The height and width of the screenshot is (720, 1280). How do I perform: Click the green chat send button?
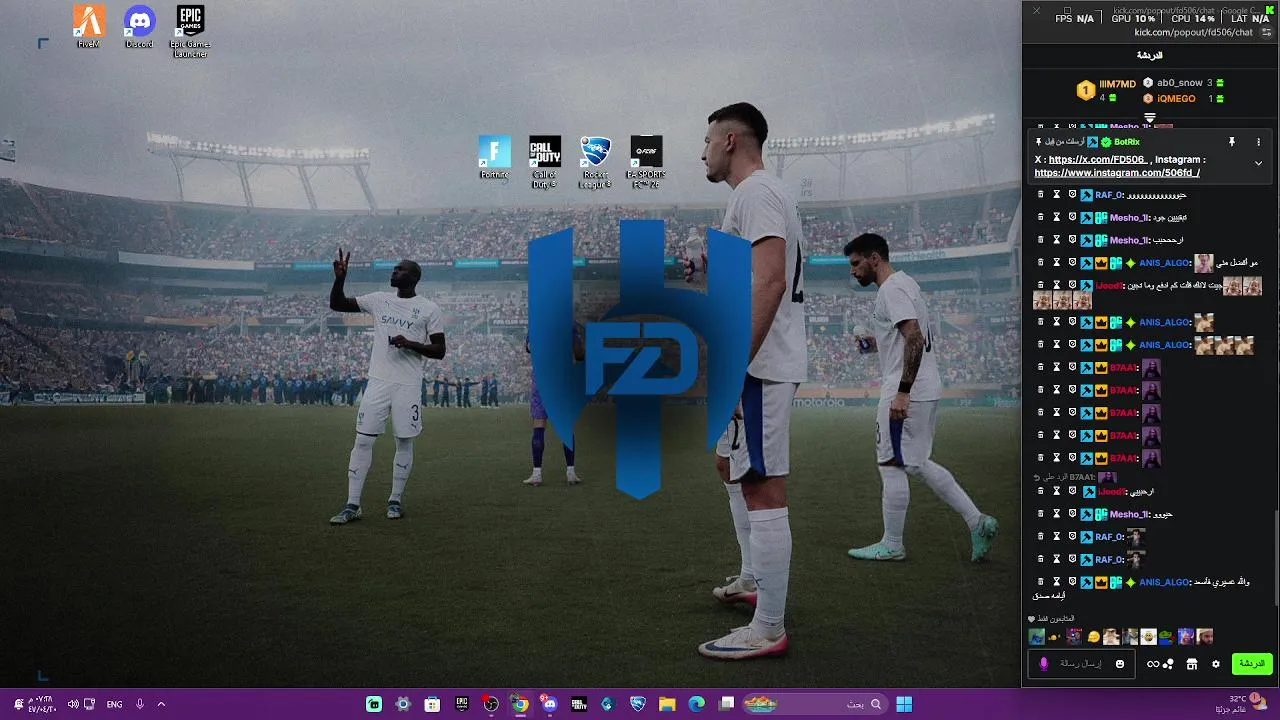[x=1251, y=664]
